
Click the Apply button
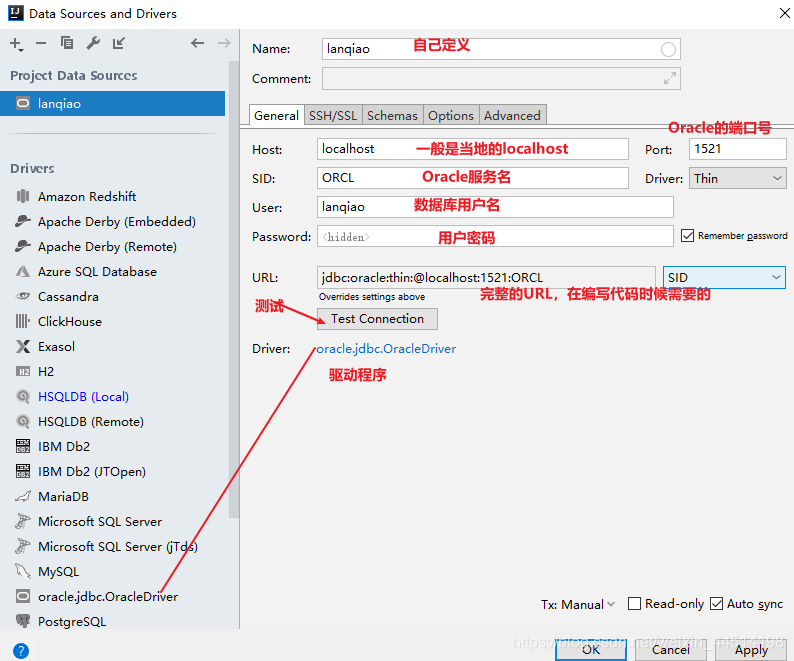(x=751, y=649)
